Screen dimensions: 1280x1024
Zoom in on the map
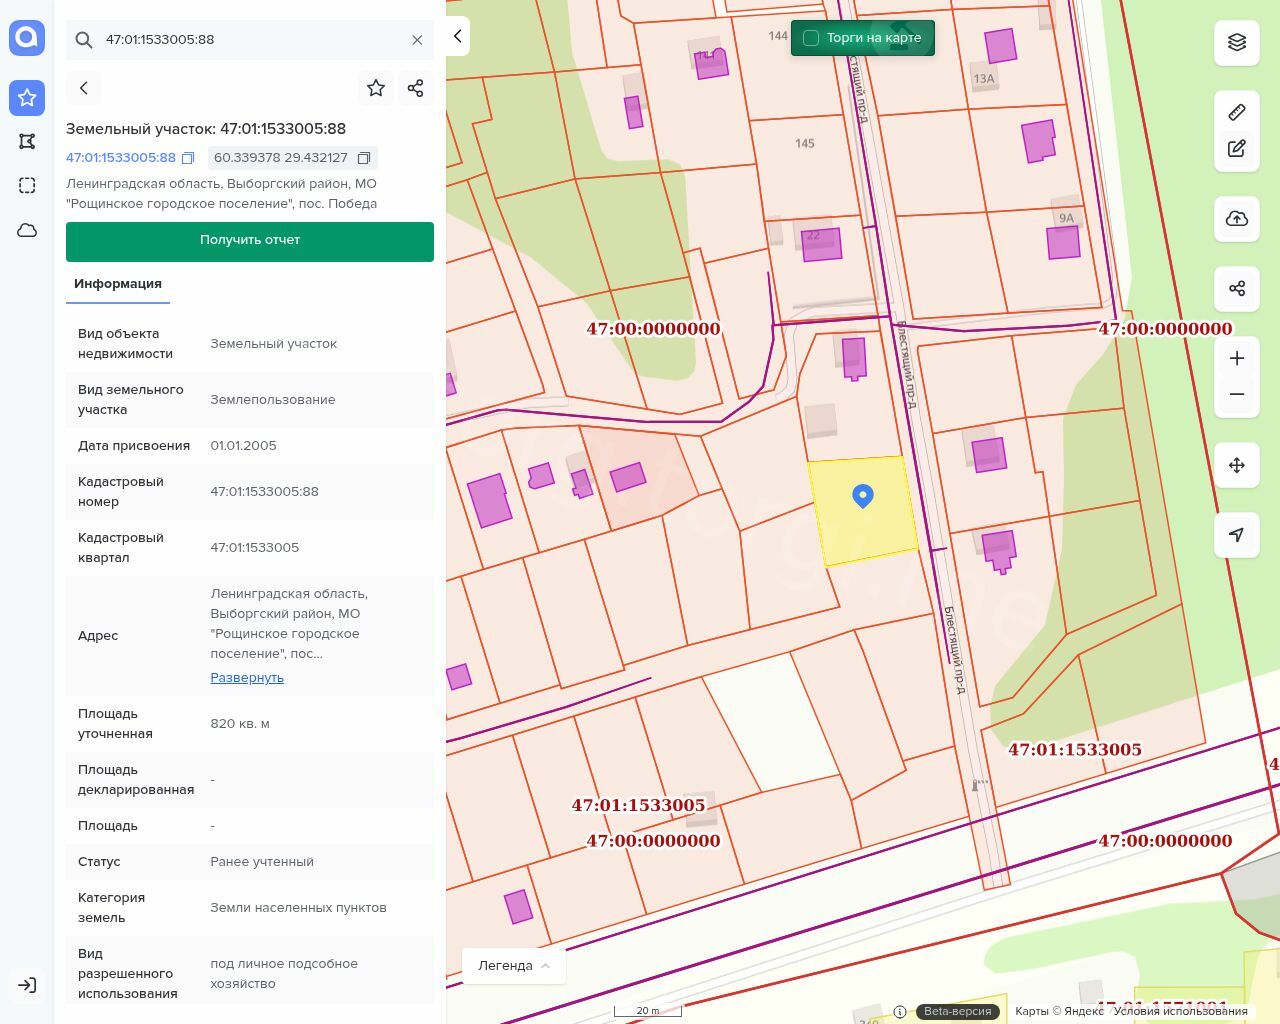(x=1237, y=358)
